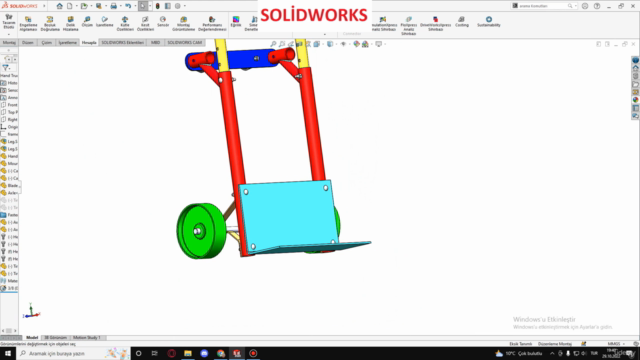Open the 3B Görünüm bottom tab
Viewport: 640px width, 360px height.
point(55,338)
